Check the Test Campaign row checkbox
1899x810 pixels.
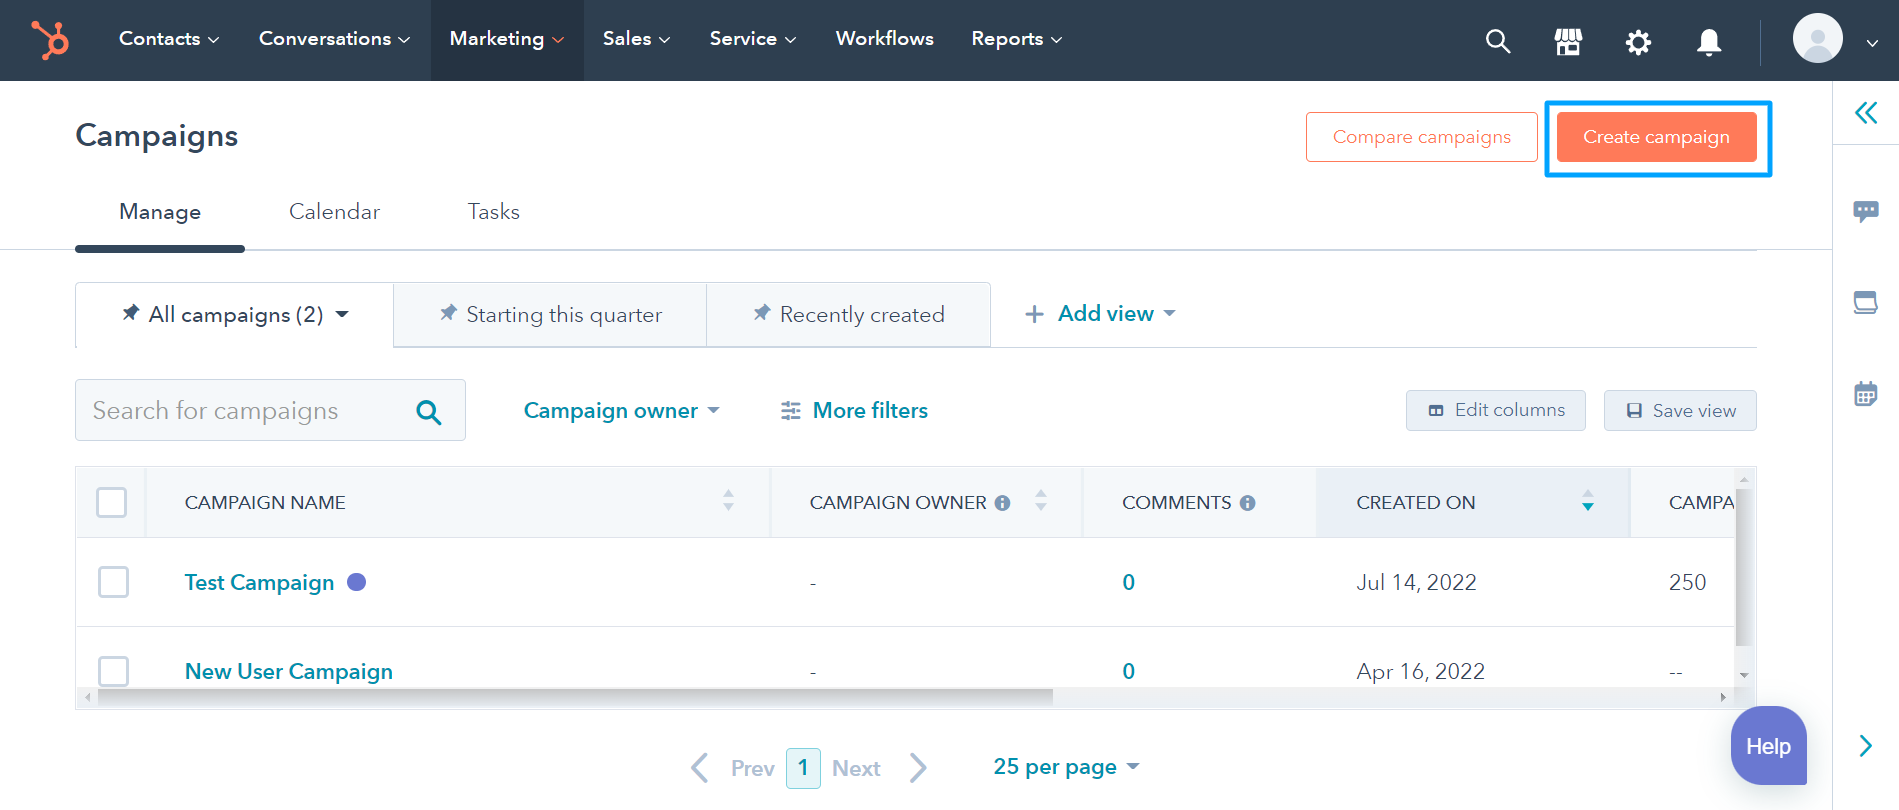coord(114,582)
